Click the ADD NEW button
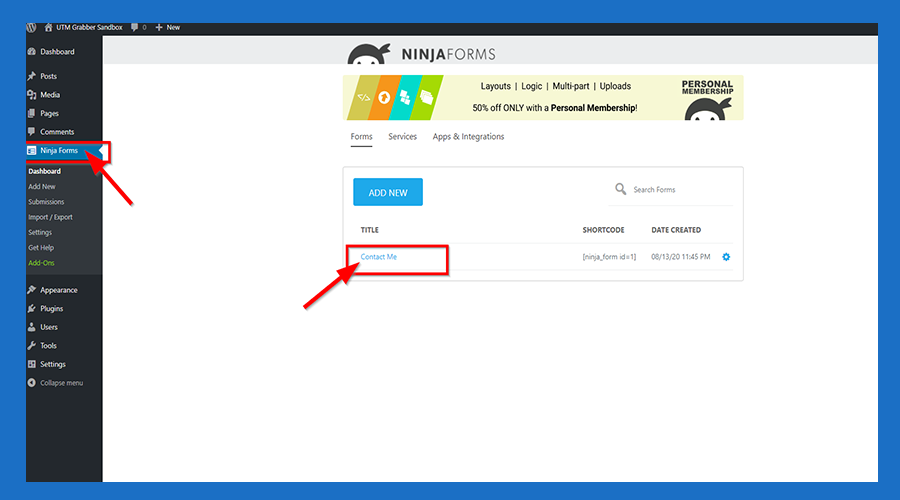Image resolution: width=900 pixels, height=500 pixels. (x=388, y=192)
